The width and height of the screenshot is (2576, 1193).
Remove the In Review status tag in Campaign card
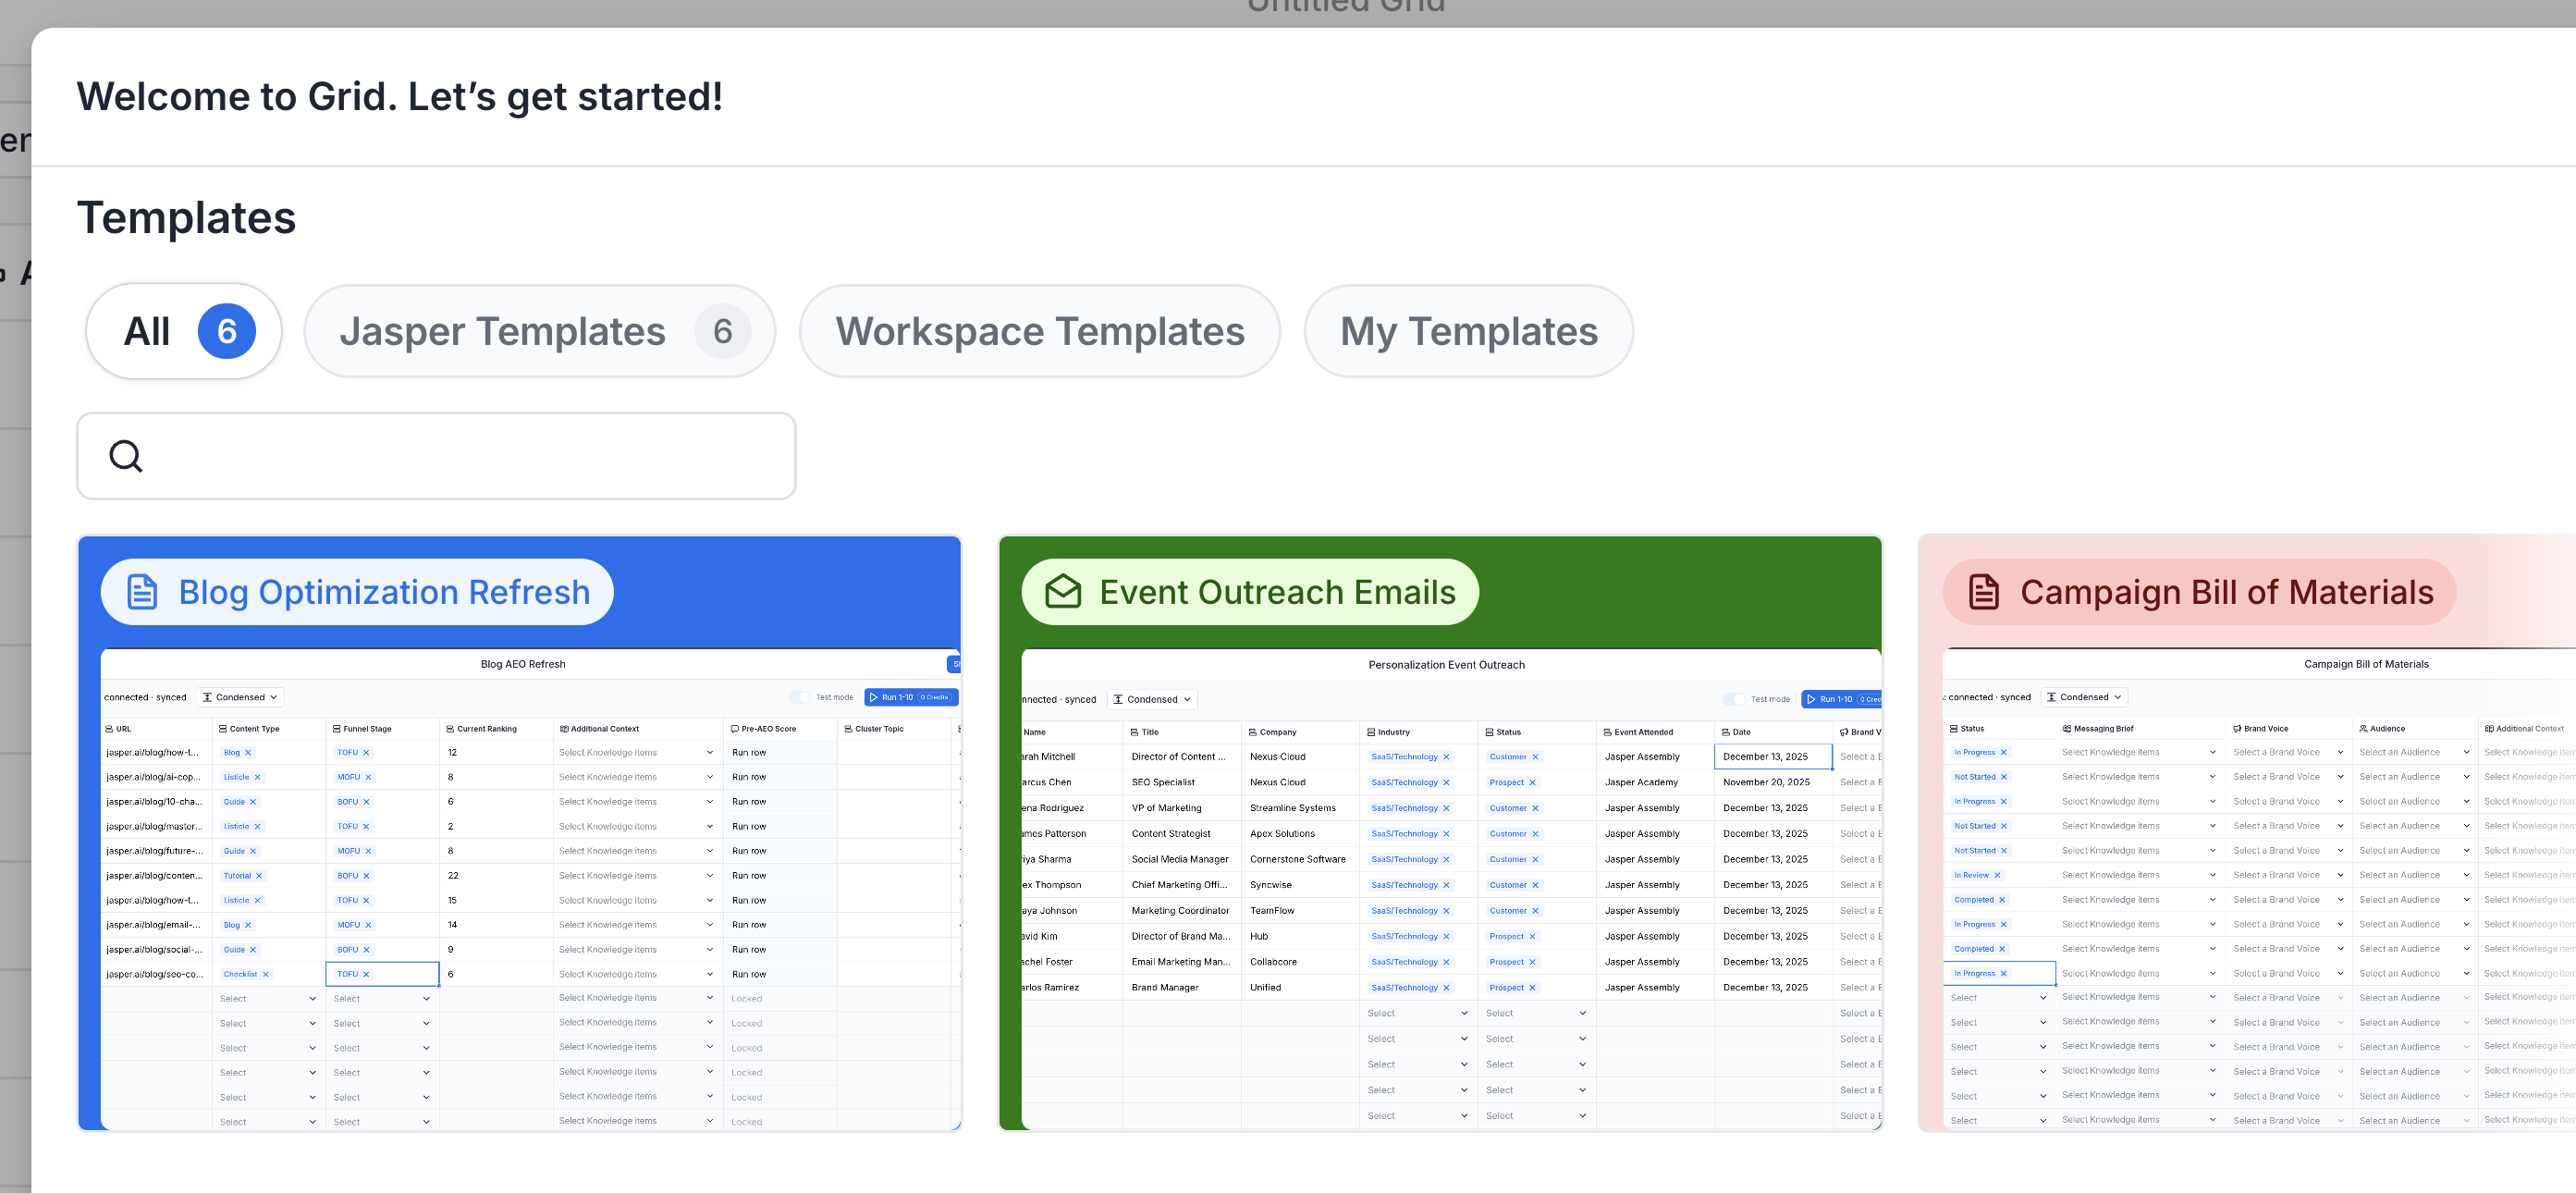coord(1997,875)
